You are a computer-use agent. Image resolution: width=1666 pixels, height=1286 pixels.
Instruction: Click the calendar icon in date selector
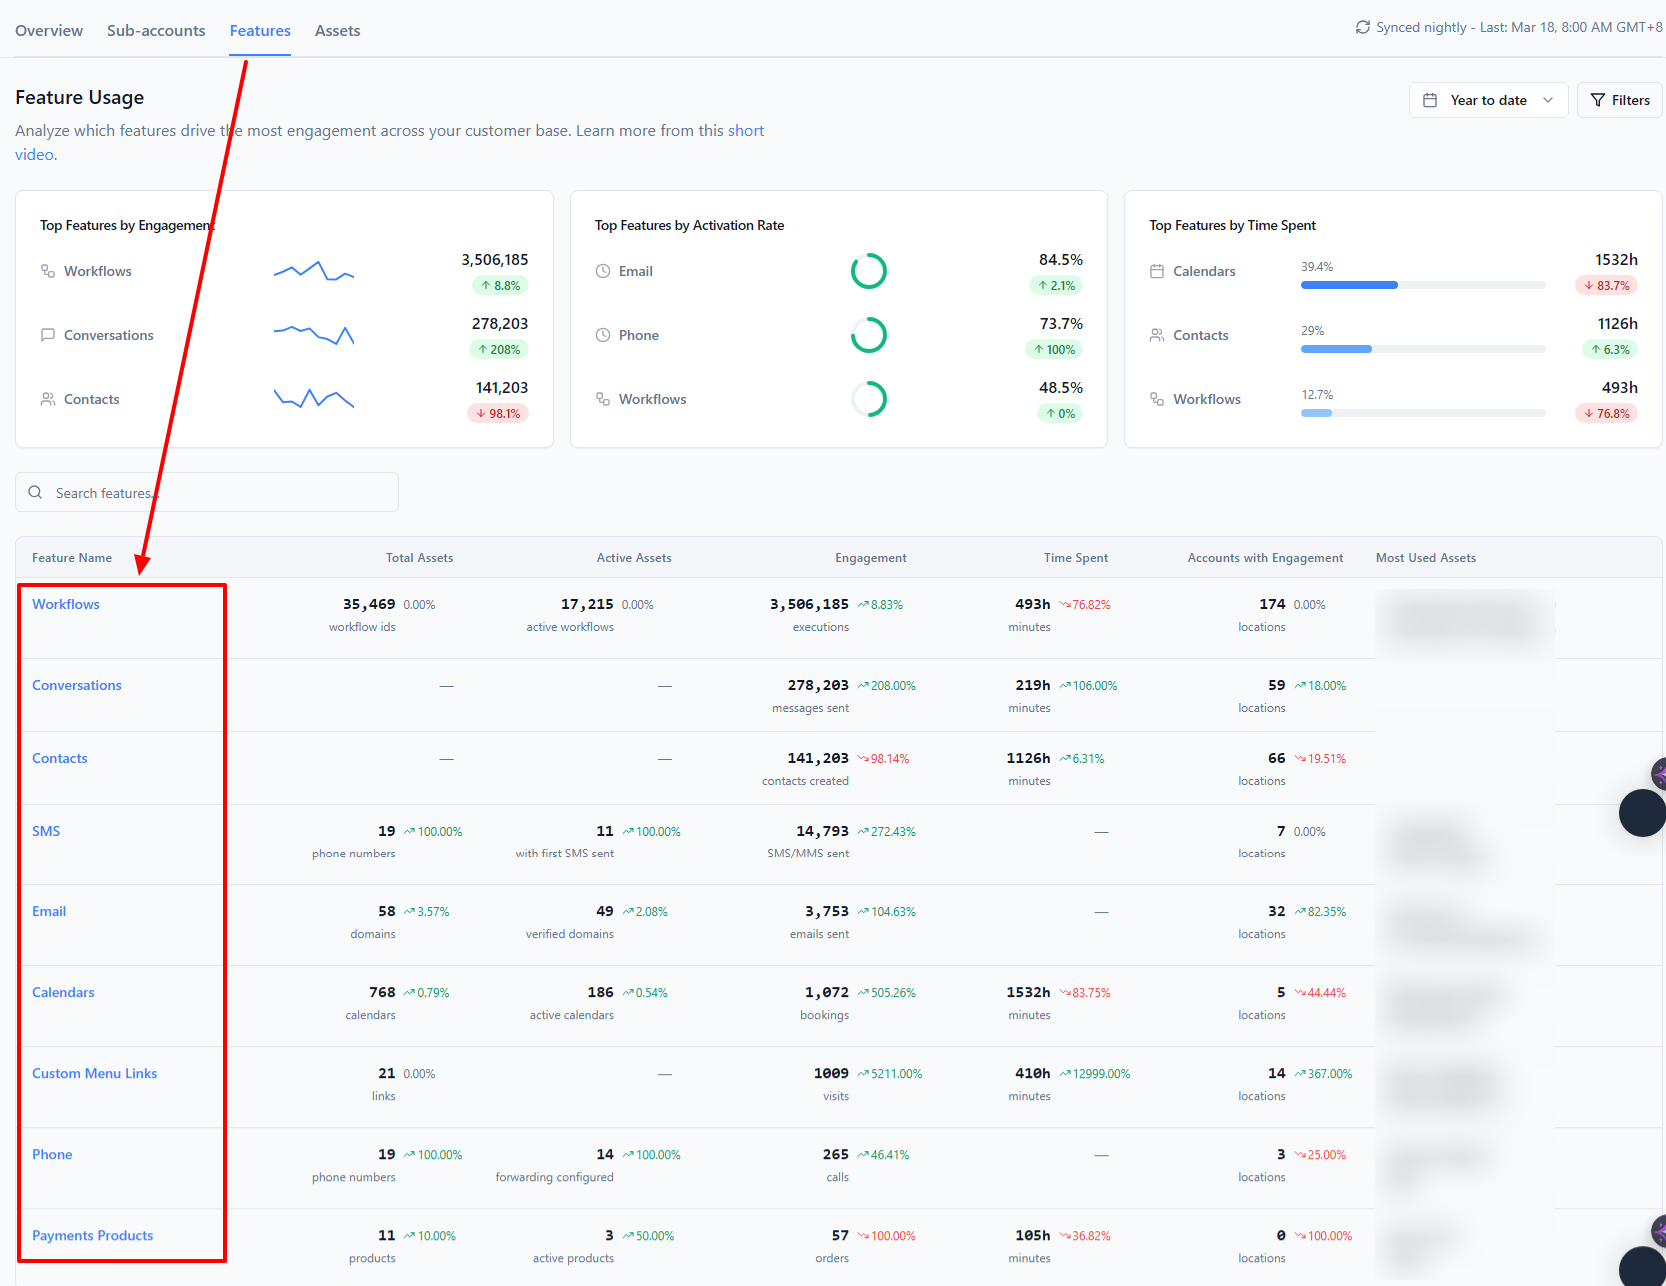click(1430, 100)
